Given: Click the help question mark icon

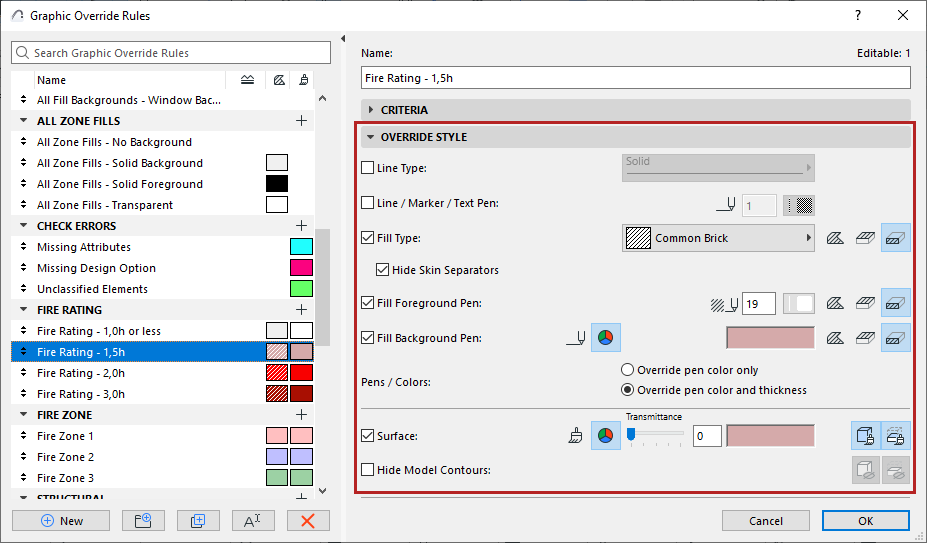Looking at the screenshot, I should pyautogui.click(x=858, y=15).
